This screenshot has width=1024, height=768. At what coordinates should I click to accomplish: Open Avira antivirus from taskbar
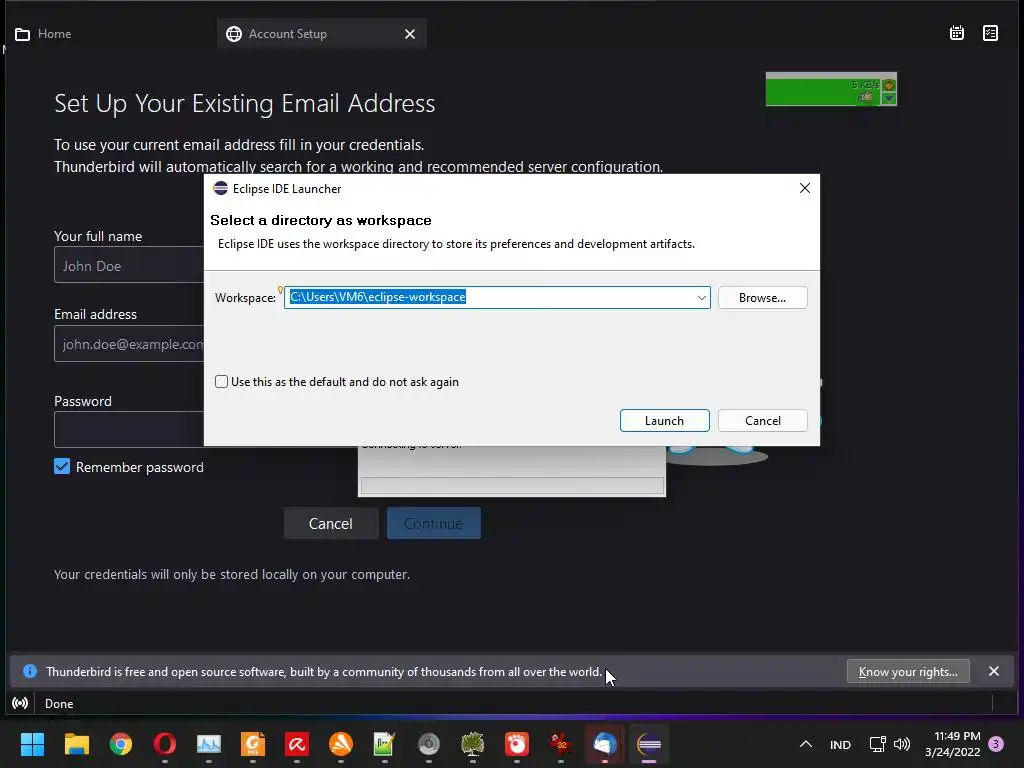point(296,744)
